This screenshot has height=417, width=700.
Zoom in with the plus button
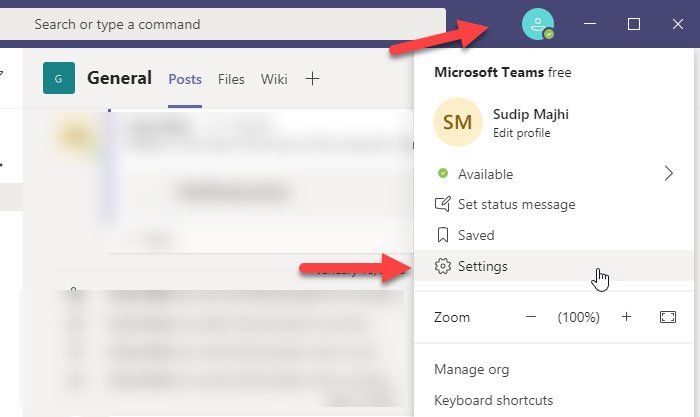click(x=626, y=317)
